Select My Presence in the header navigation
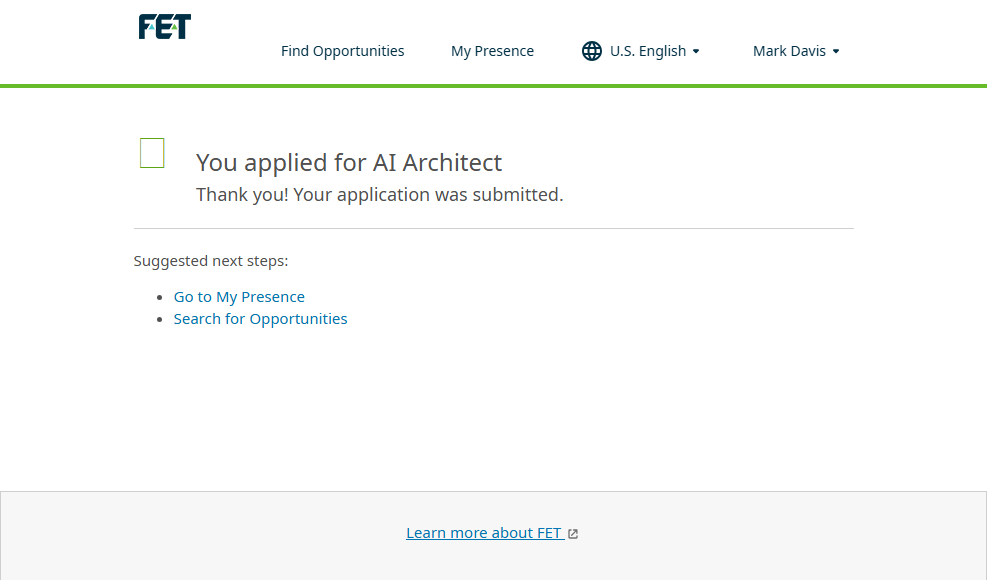 (492, 51)
